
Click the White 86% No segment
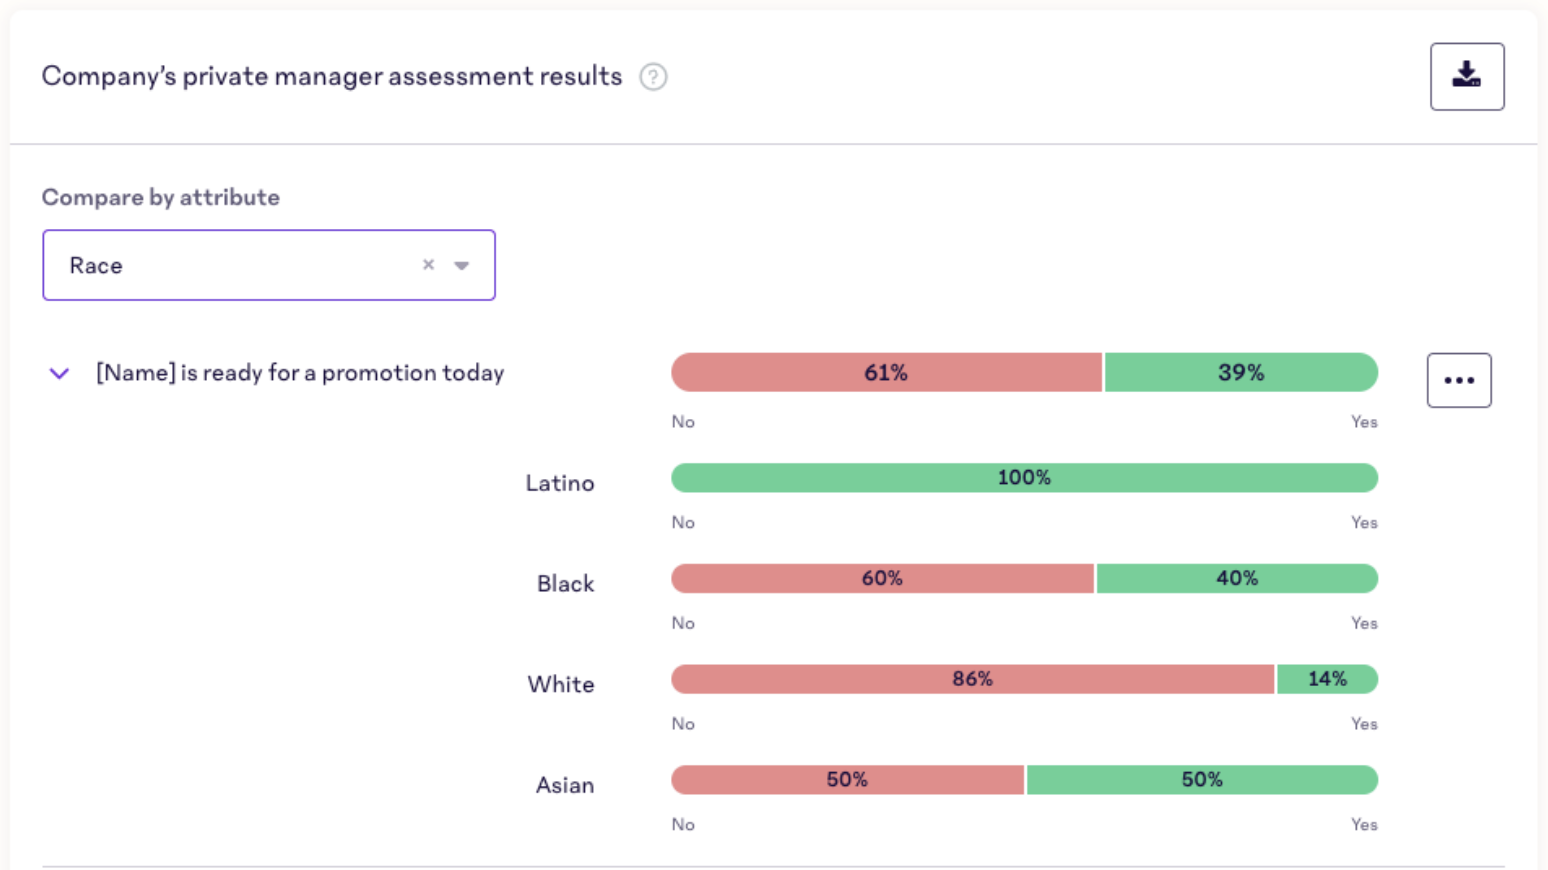973,679
